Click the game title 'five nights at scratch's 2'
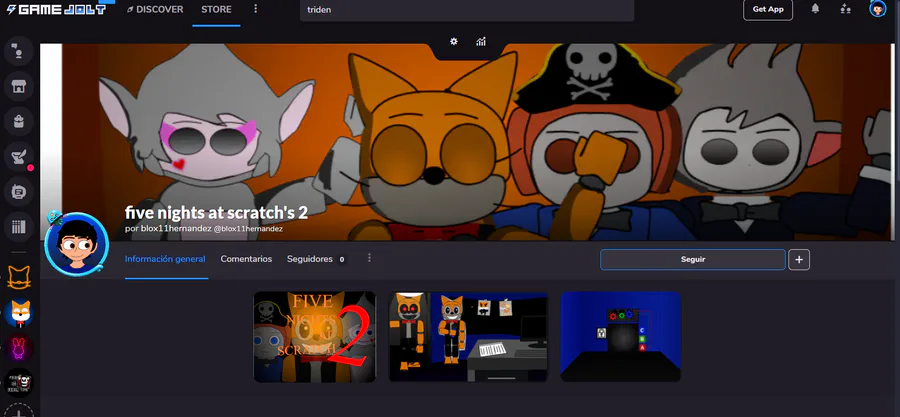The image size is (900, 417). pyautogui.click(x=216, y=213)
